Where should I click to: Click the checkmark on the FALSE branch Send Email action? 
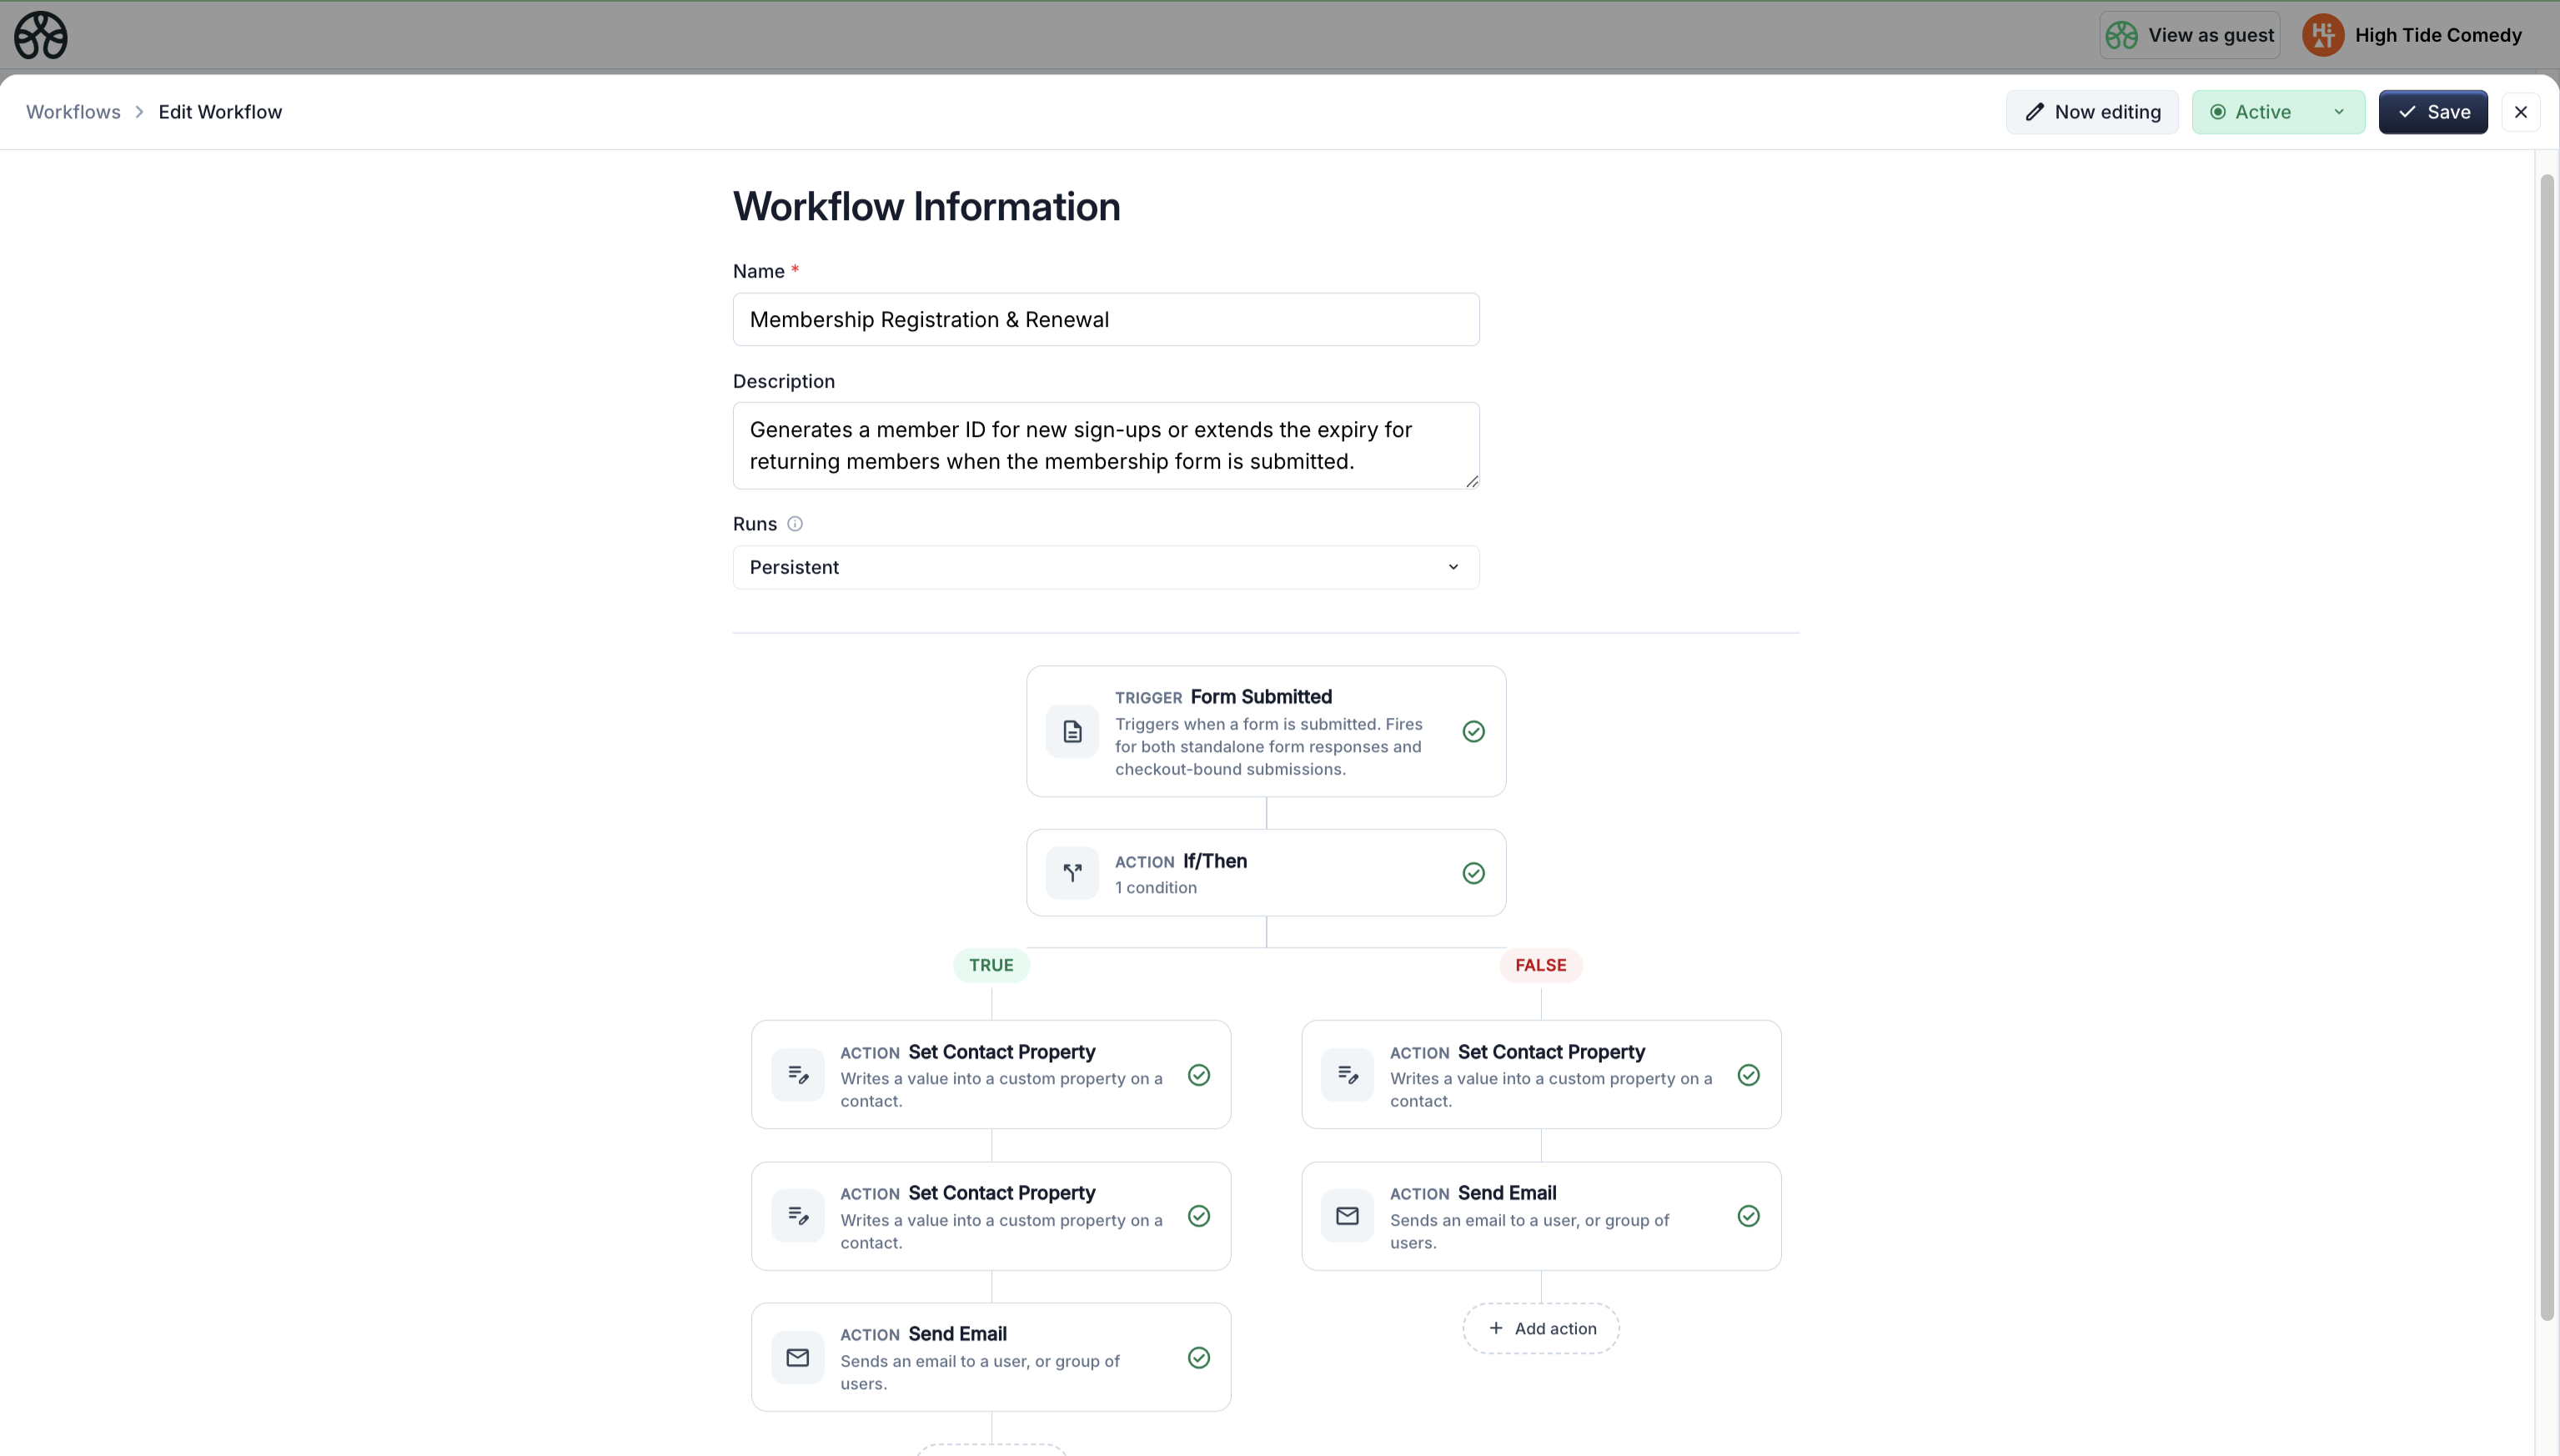coord(1748,1216)
